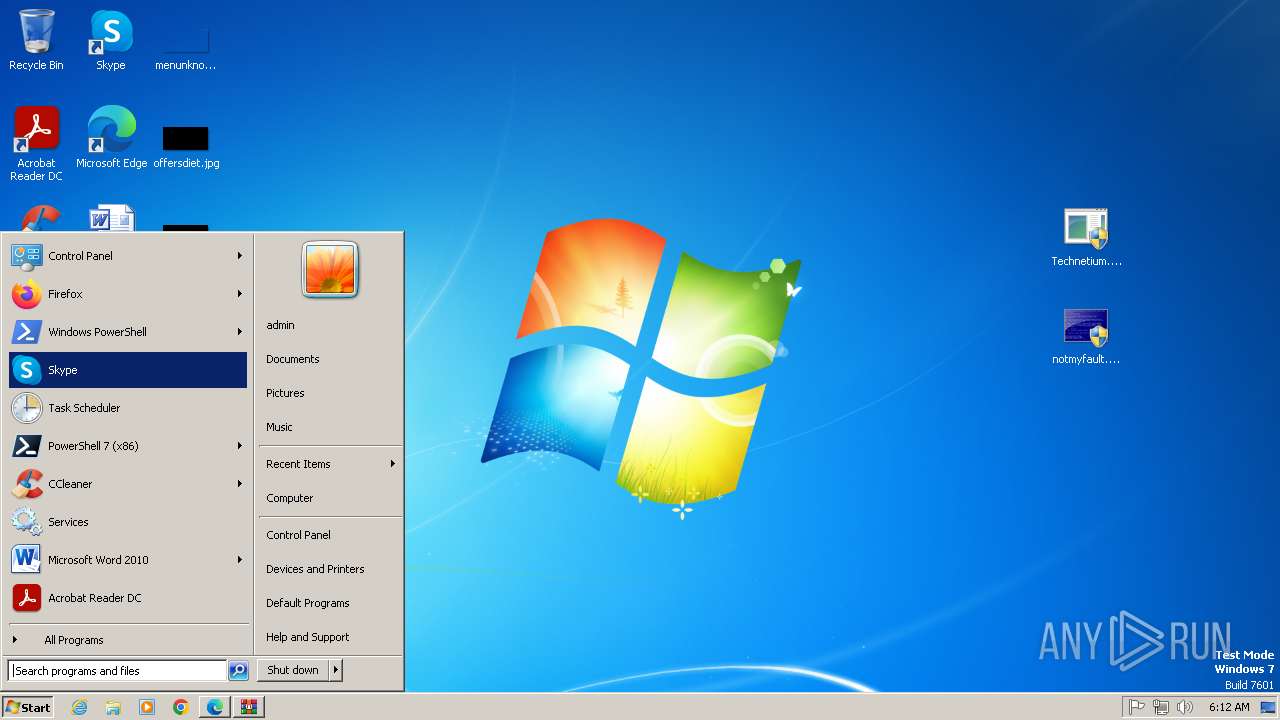Click volume speaker tray icon
Viewport: 1280px width, 720px height.
[x=1185, y=707]
